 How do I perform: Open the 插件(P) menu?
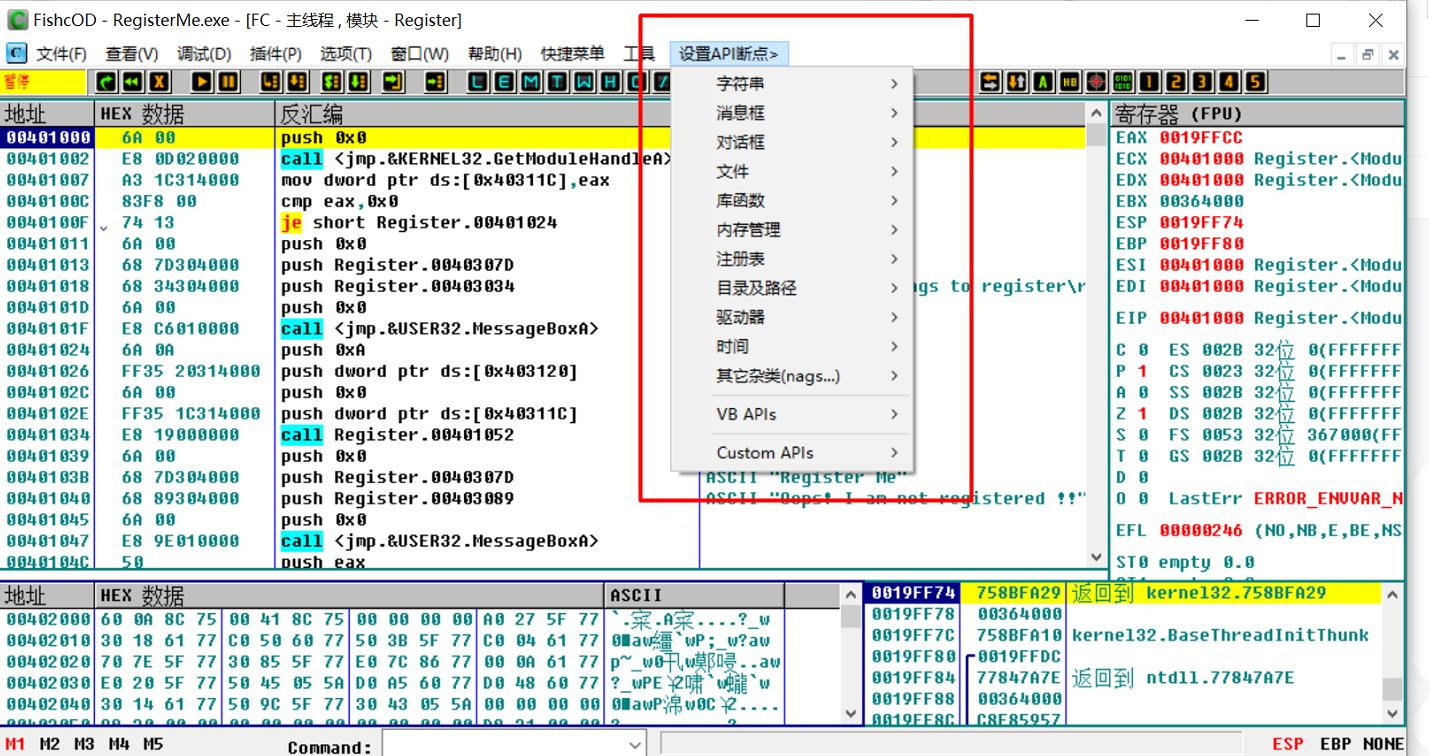[x=276, y=54]
